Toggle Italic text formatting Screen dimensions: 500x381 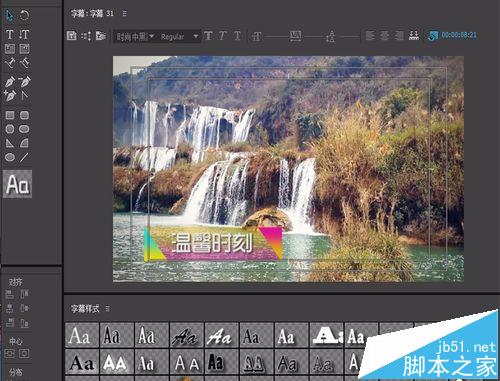[x=223, y=36]
